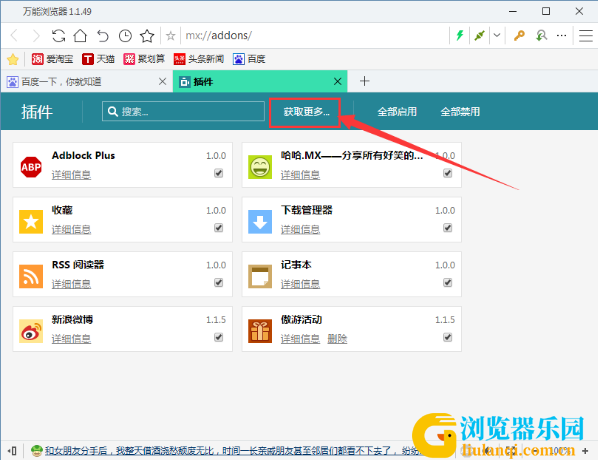This screenshot has height=460, width=598.
Task: Open a new tab with the plus button
Action: point(365,81)
